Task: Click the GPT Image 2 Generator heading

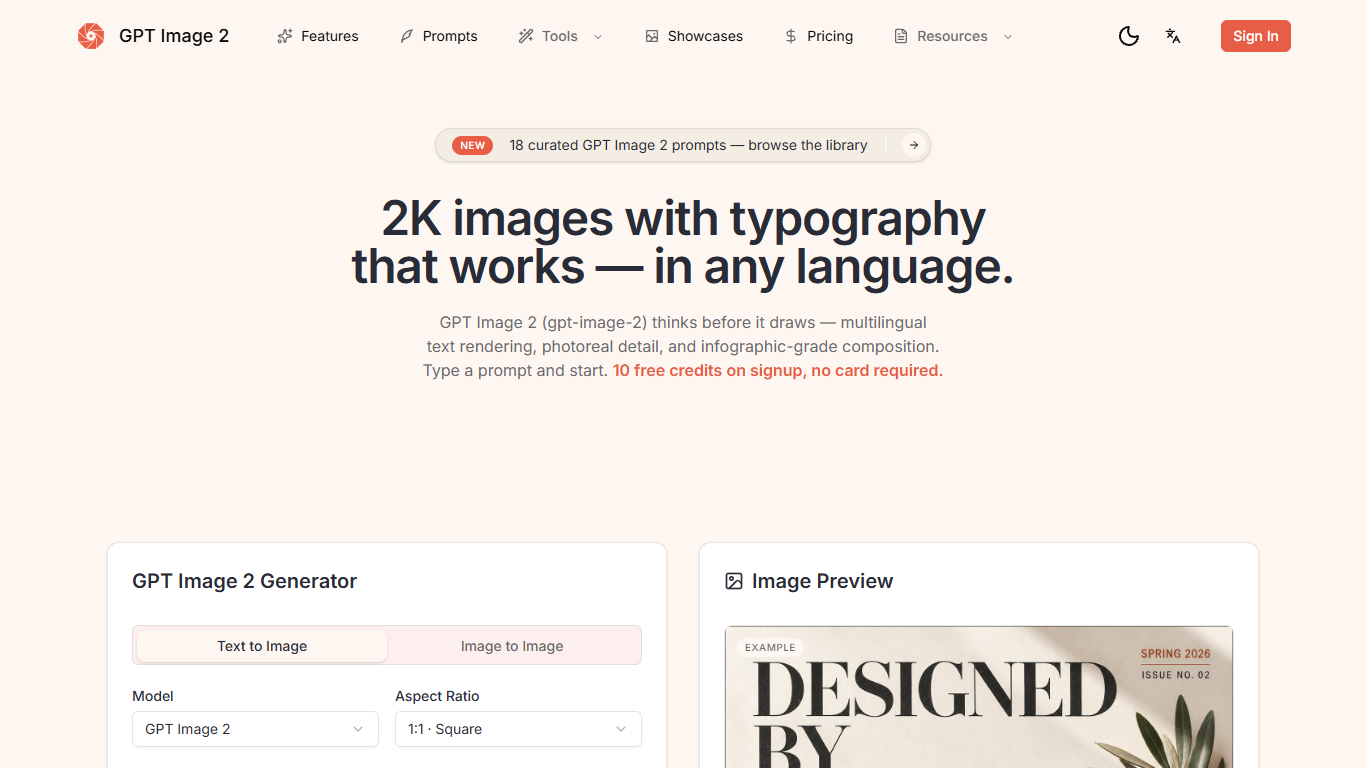Action: coord(245,581)
